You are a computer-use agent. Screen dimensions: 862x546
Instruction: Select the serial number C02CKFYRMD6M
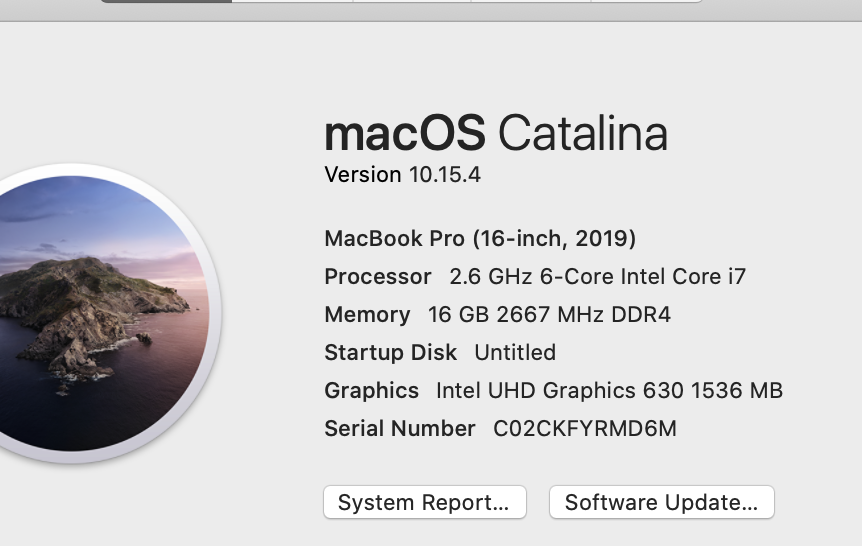(x=584, y=428)
